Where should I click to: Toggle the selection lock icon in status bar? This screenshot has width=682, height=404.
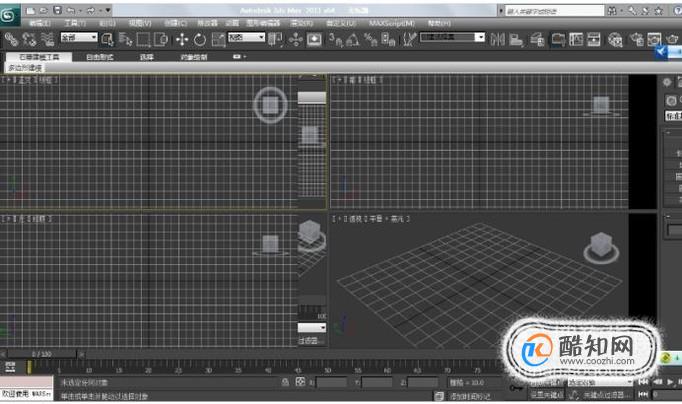coord(285,382)
